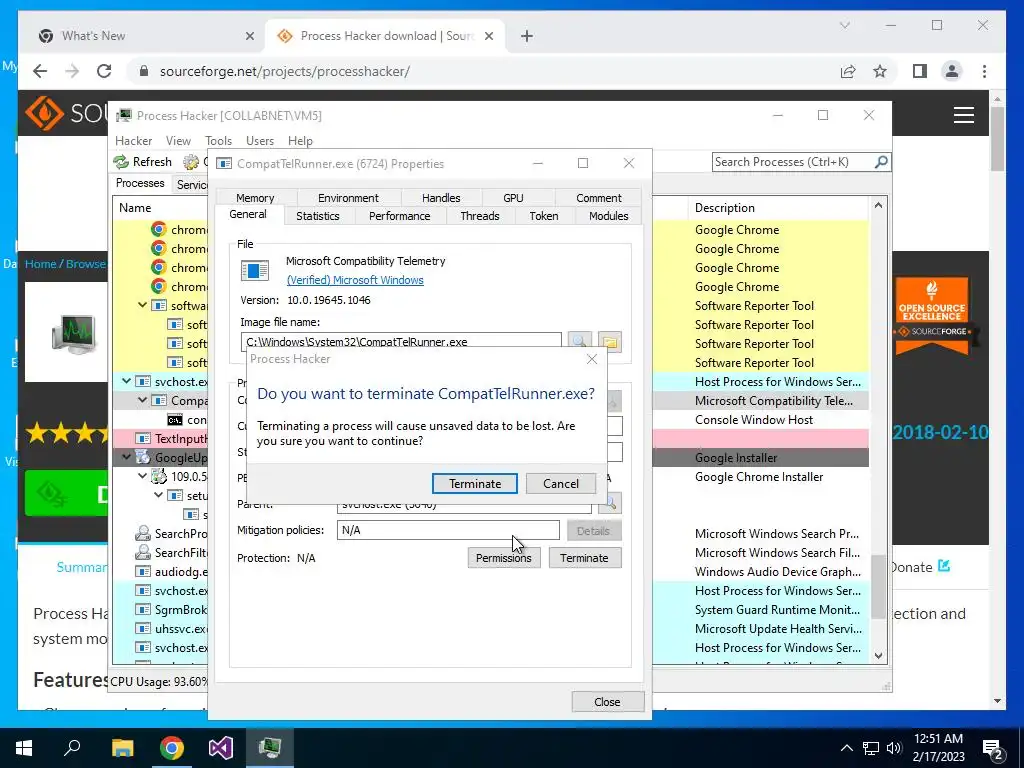The image size is (1024, 768).
Task: Select the TextInputHost process row
Action: 180,438
